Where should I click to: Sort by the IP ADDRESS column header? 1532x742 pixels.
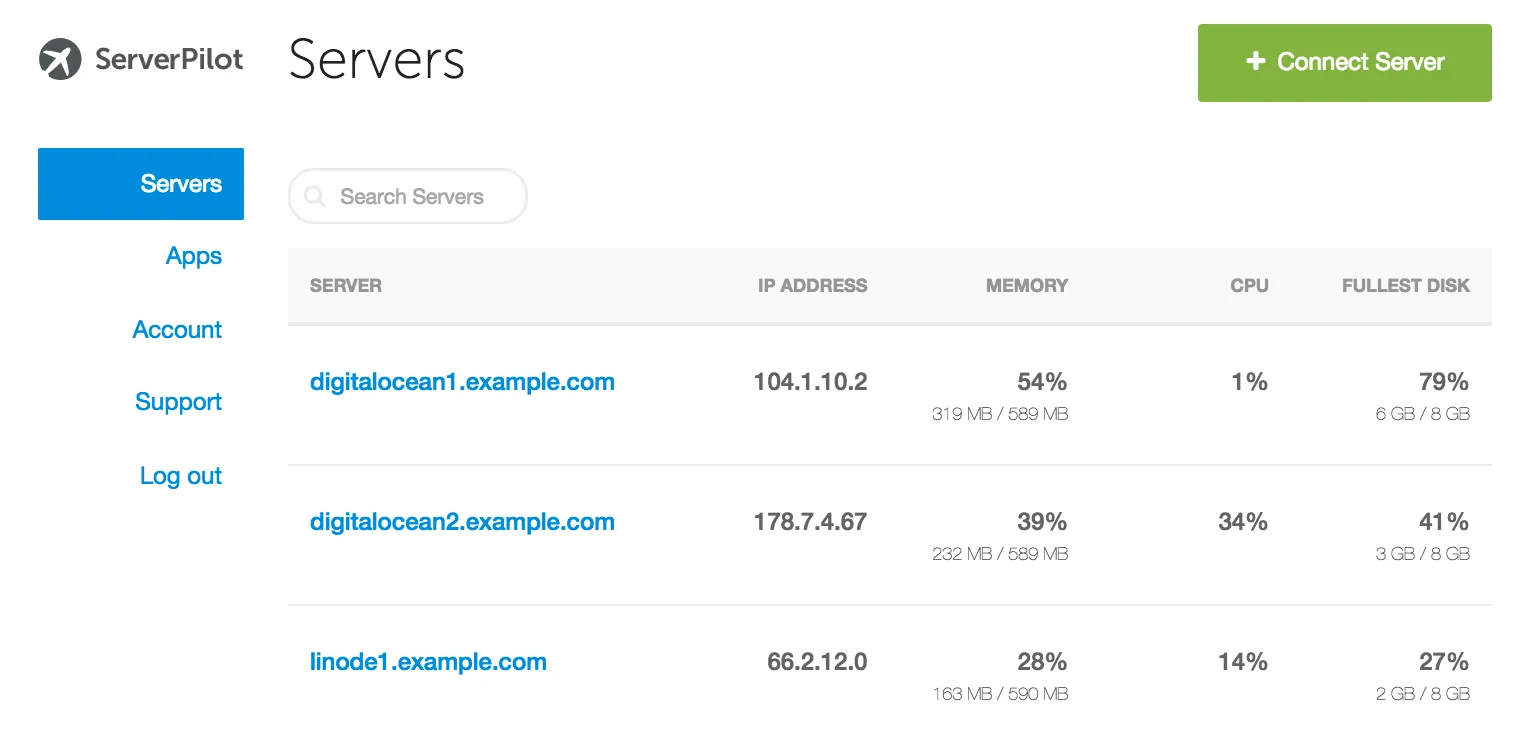coord(812,286)
